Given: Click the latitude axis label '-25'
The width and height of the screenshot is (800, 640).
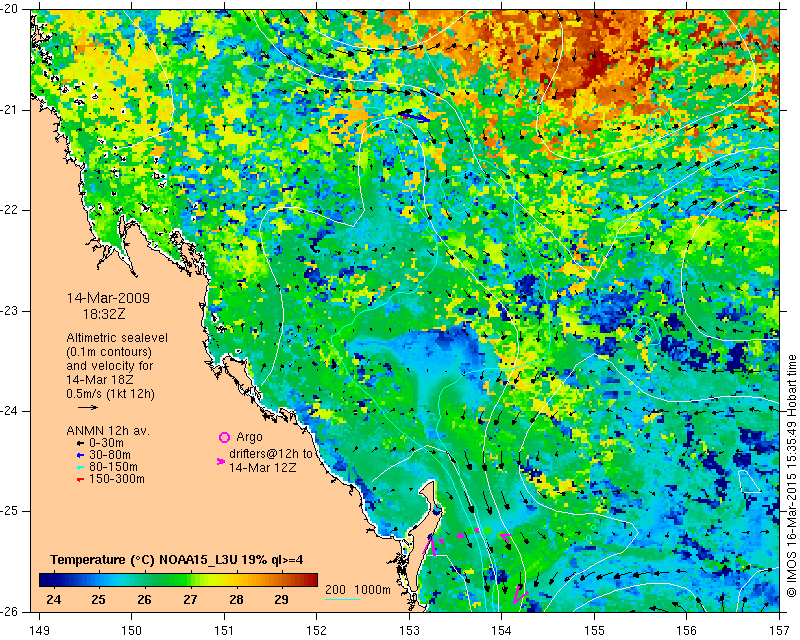Looking at the screenshot, I should [x=11, y=511].
